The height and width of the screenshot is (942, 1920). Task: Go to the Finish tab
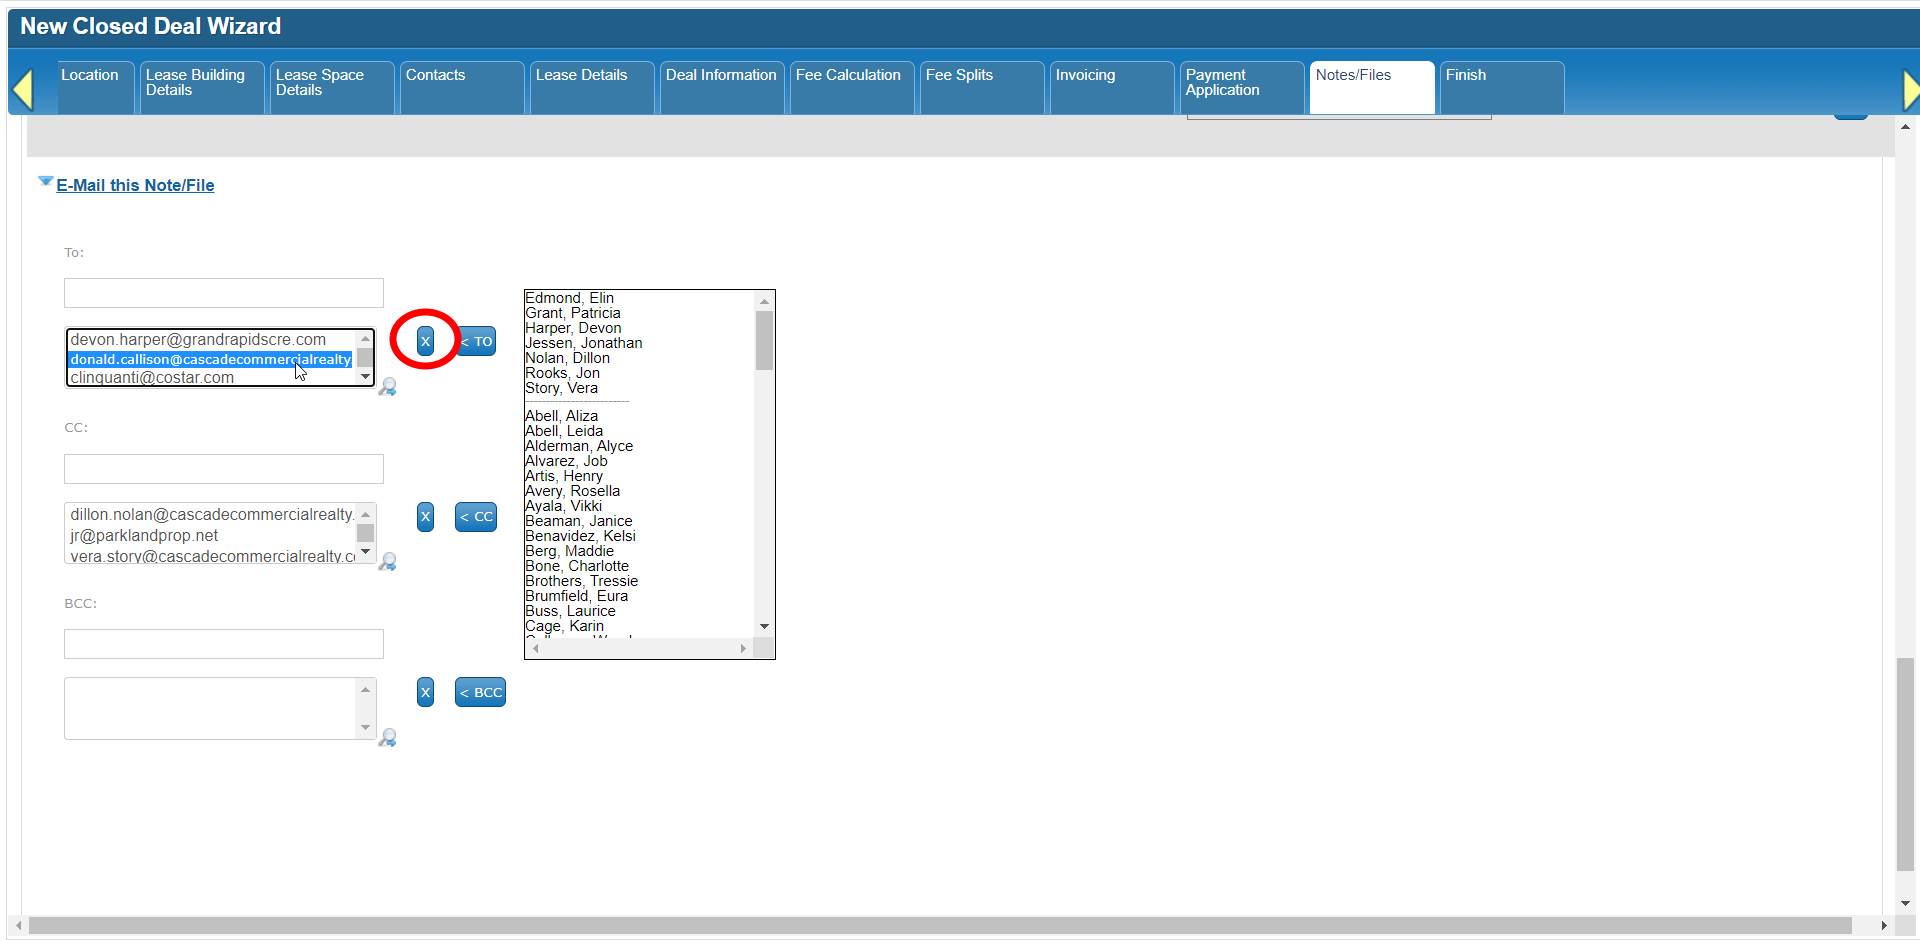point(1466,76)
